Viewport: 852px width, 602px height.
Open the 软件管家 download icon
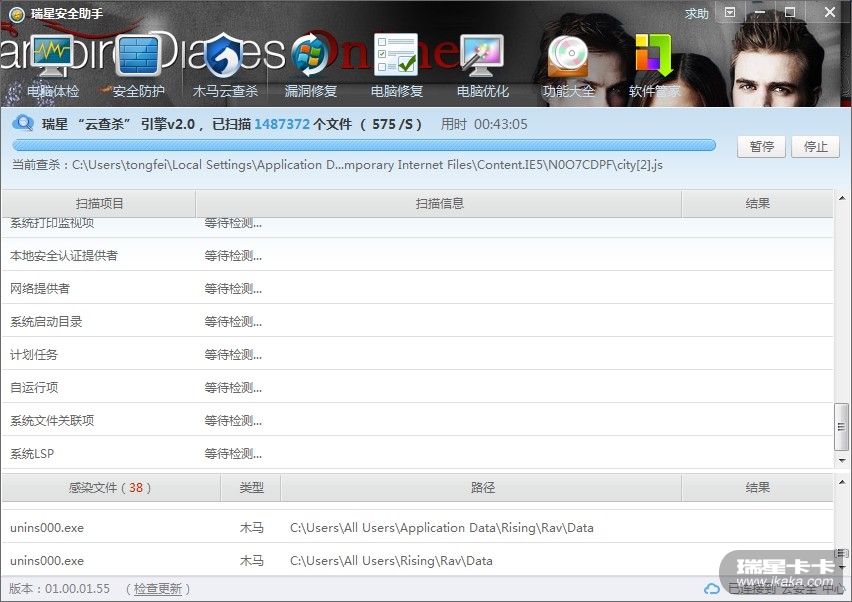coord(654,55)
